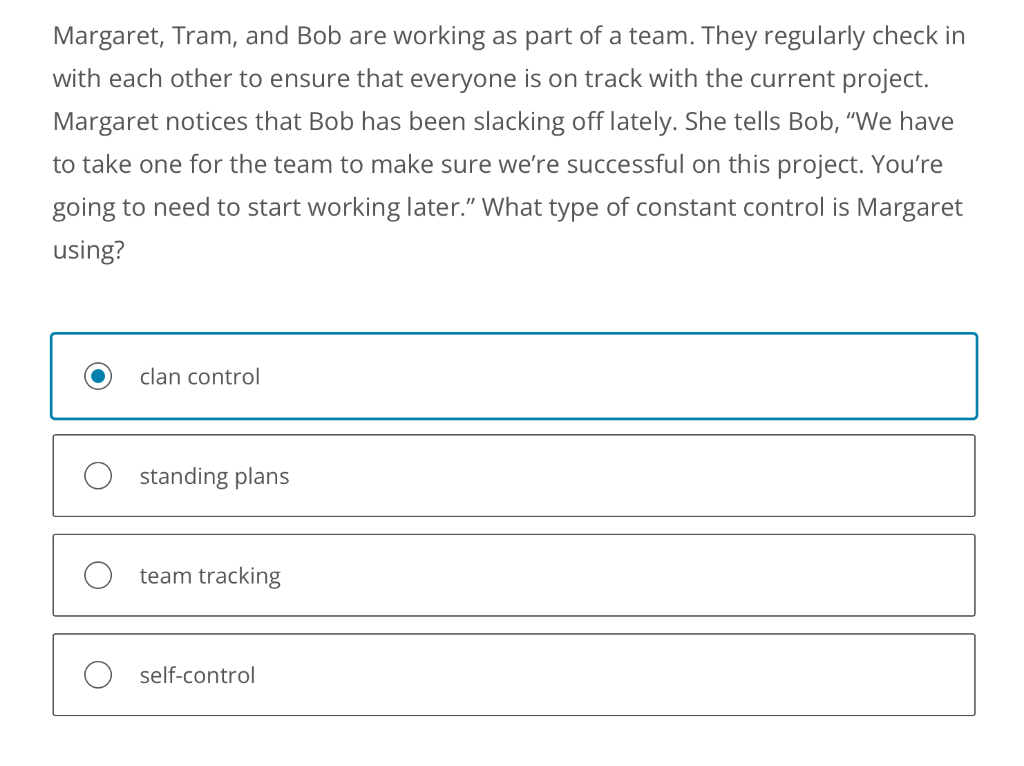The image size is (1024, 766).
Task: Mark the self-control radio button
Action: pyautogui.click(x=97, y=675)
